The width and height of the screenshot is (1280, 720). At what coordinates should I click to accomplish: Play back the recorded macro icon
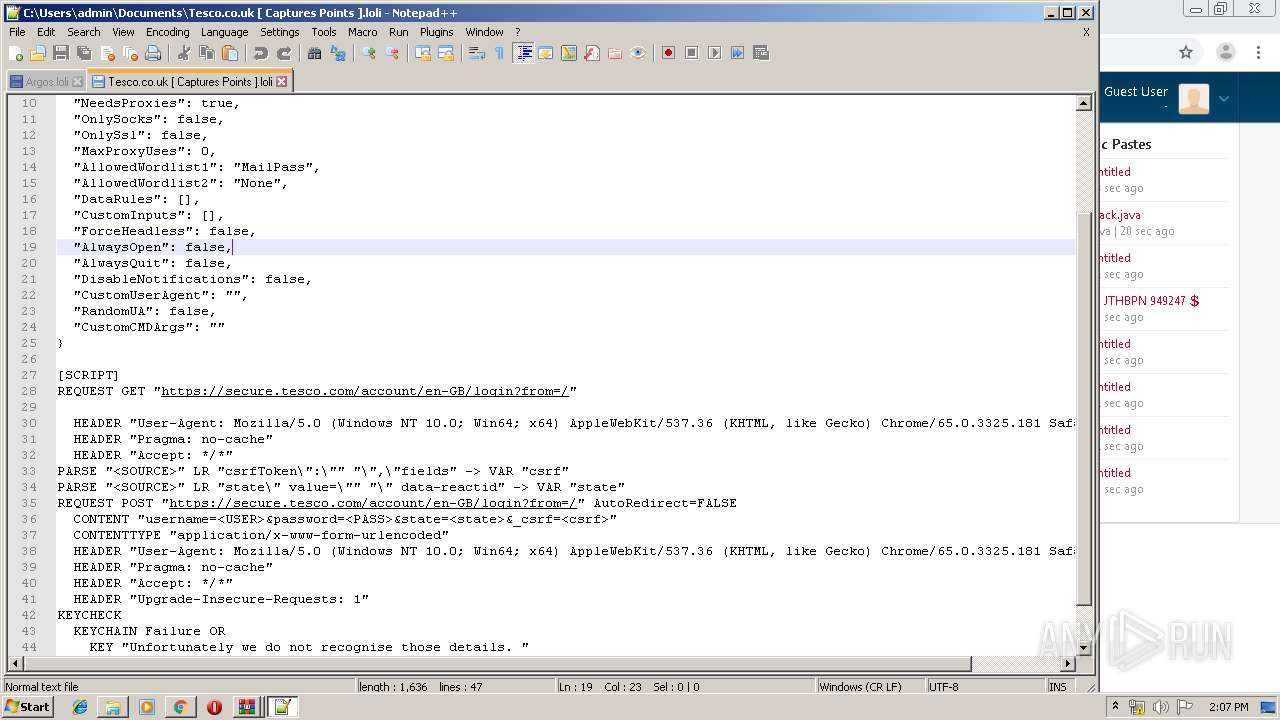[x=714, y=53]
